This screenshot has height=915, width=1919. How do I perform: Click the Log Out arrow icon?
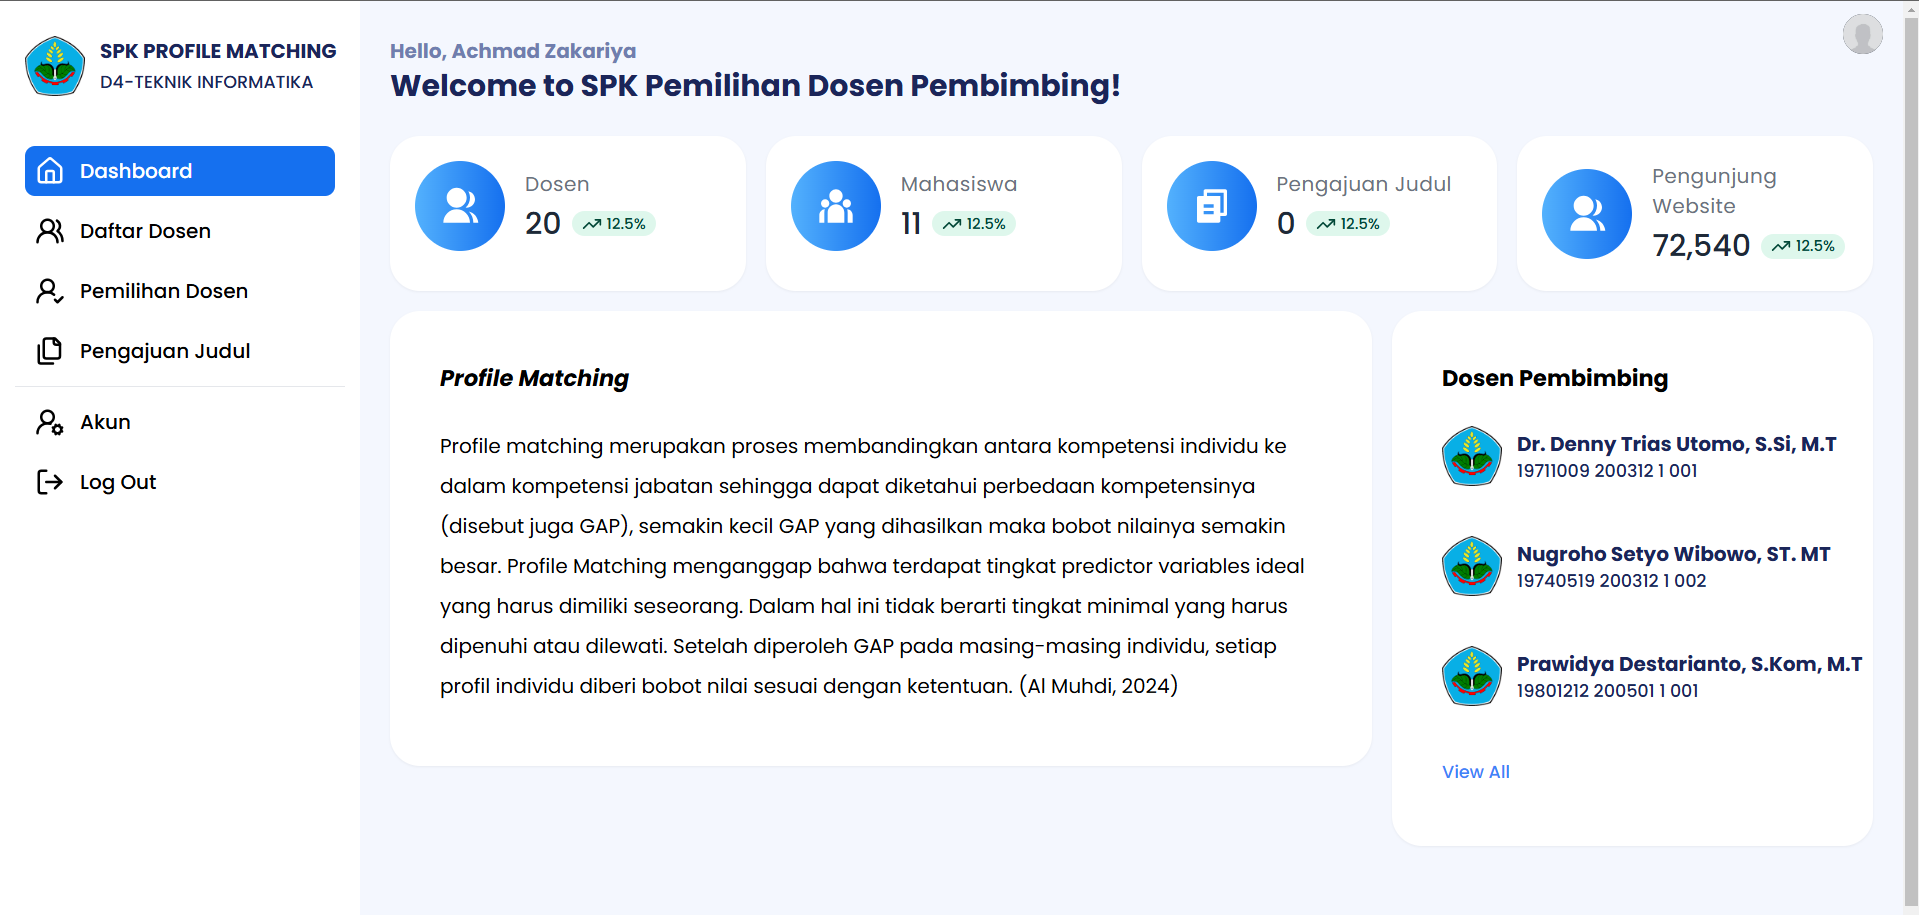coord(50,482)
